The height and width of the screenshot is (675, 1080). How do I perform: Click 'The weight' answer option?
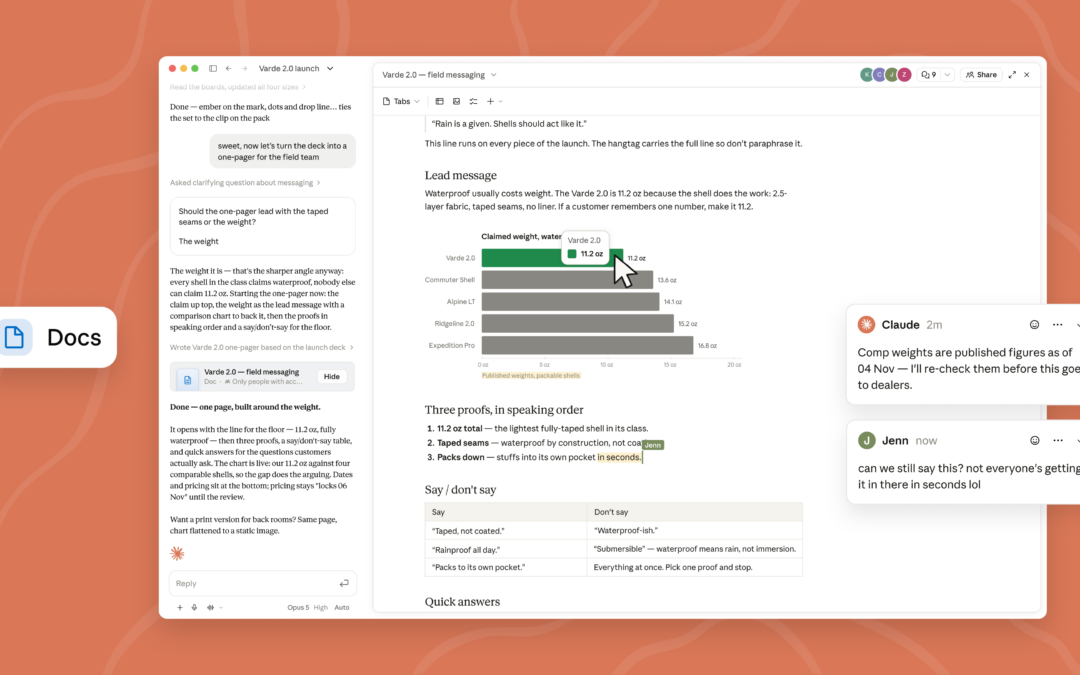click(198, 241)
